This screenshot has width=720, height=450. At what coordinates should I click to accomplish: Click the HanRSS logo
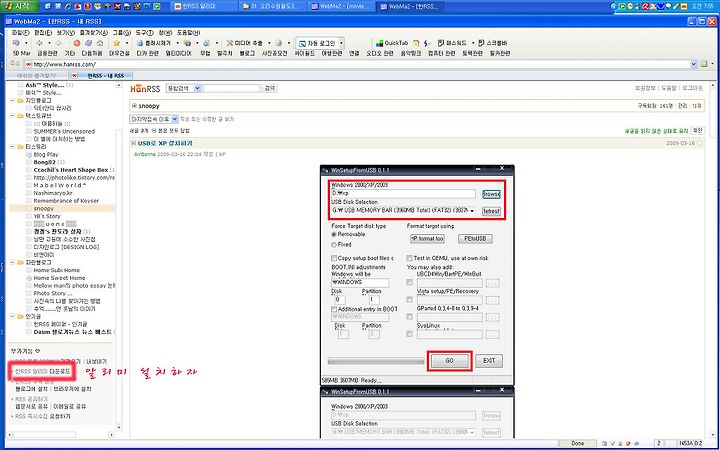pyautogui.click(x=145, y=88)
